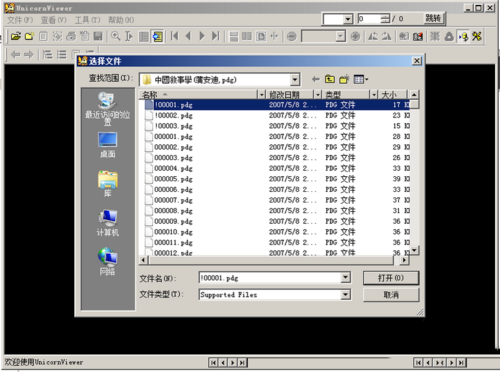Viewport: 500px width, 372px height.
Task: Toggle the highlighted navigation pane icon
Action: tap(158, 36)
